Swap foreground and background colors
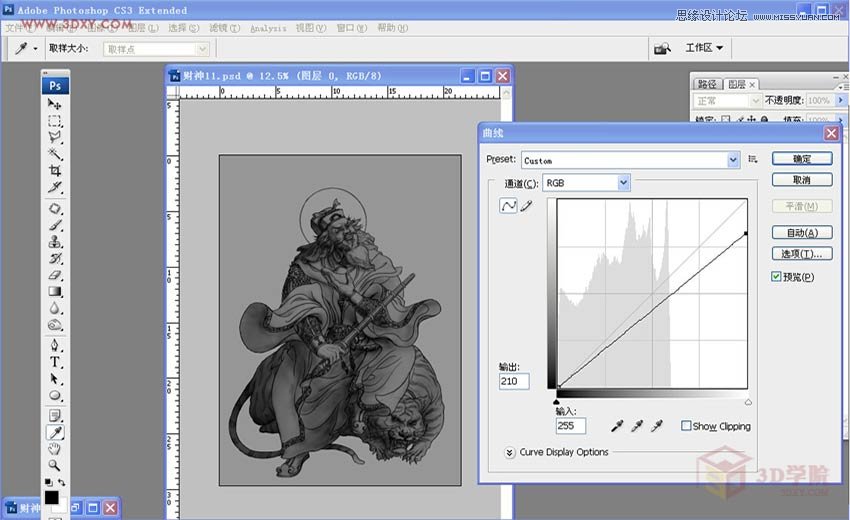Image resolution: width=850 pixels, height=520 pixels. pyautogui.click(x=62, y=482)
